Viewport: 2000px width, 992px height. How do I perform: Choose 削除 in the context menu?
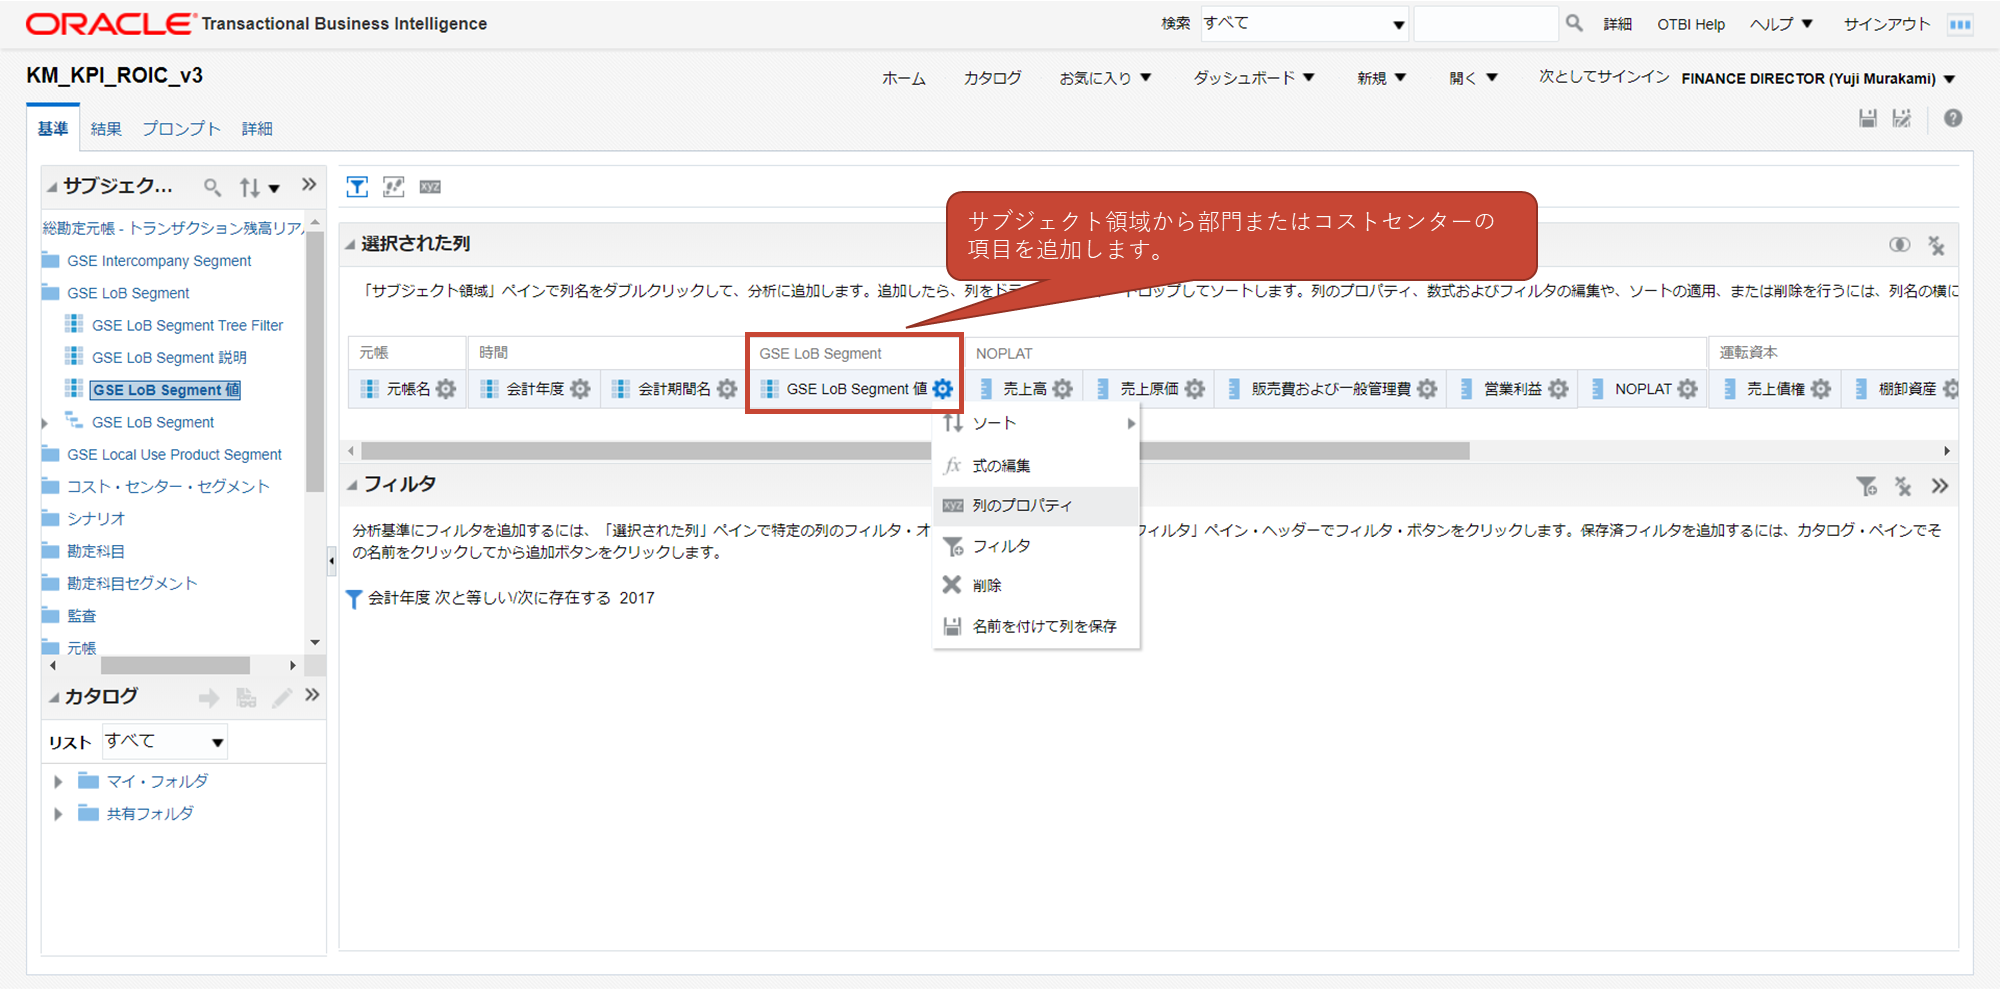point(1037,586)
